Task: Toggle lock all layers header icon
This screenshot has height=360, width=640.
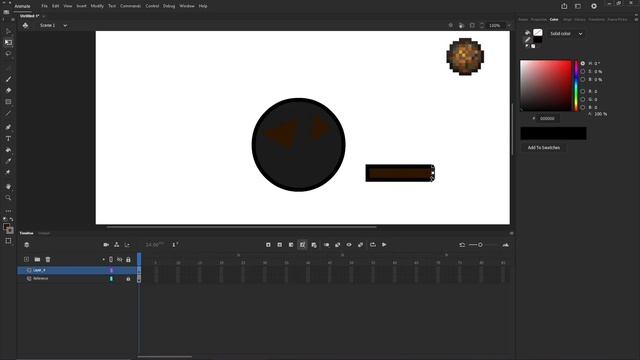Action: pos(128,260)
